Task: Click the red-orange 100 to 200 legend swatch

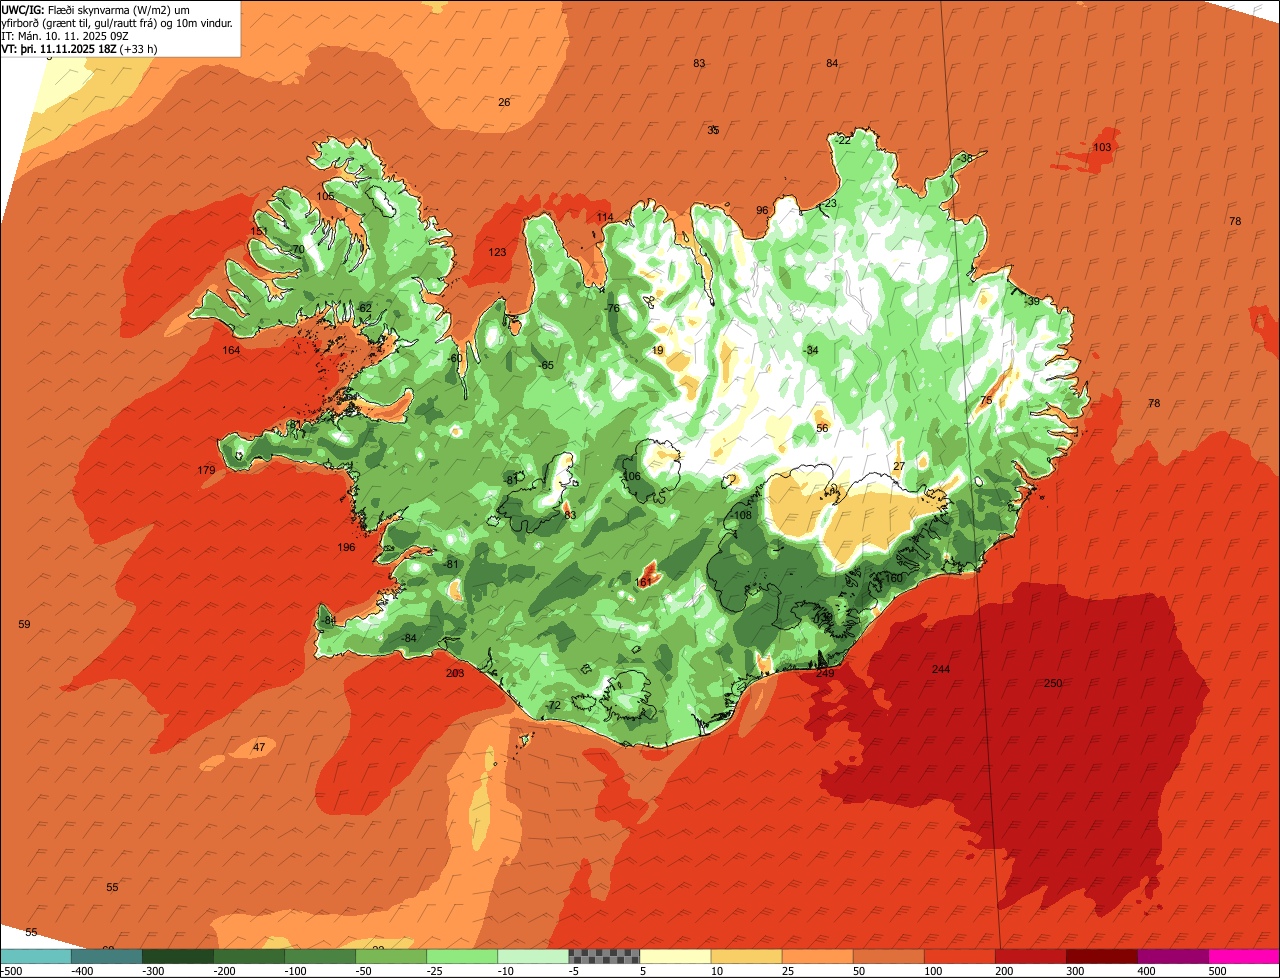Action: coord(958,956)
